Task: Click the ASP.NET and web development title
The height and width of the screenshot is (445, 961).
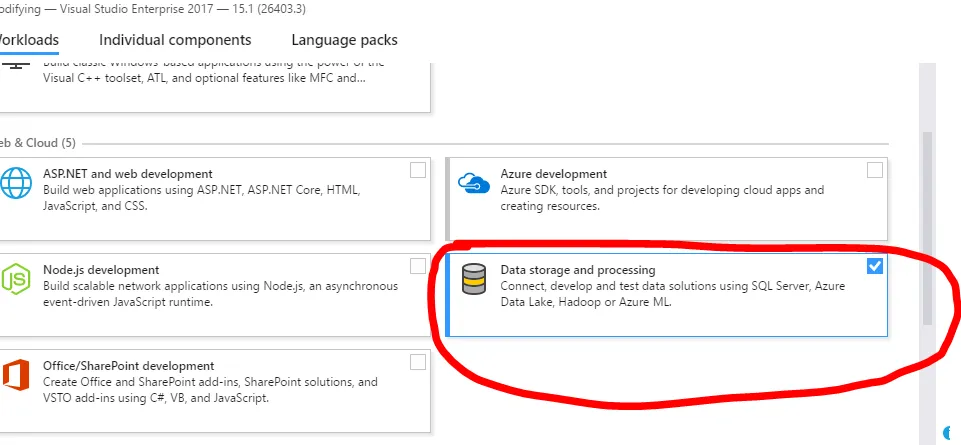Action: [127, 174]
